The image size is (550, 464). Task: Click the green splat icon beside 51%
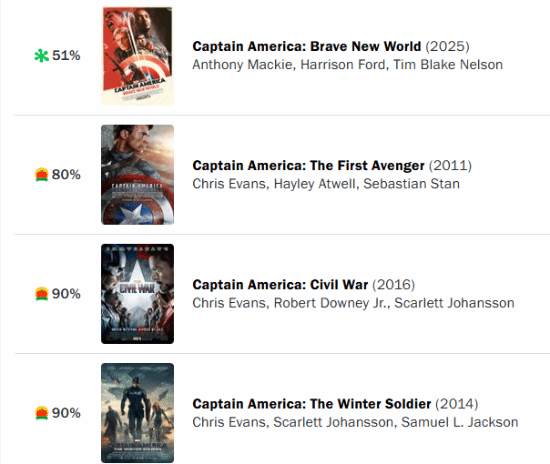point(41,55)
